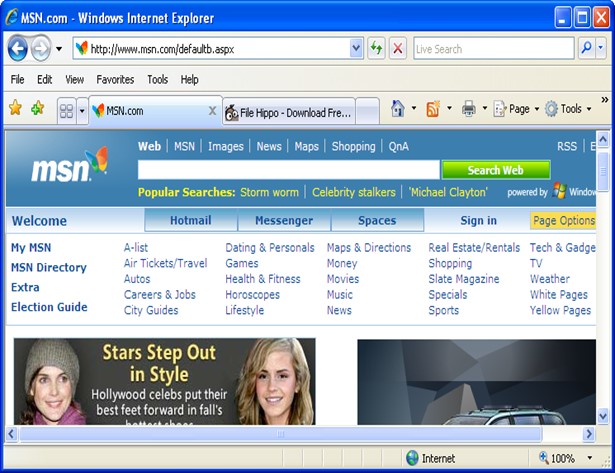The height and width of the screenshot is (473, 615).
Task: Click the Sign in link
Action: [x=479, y=220]
